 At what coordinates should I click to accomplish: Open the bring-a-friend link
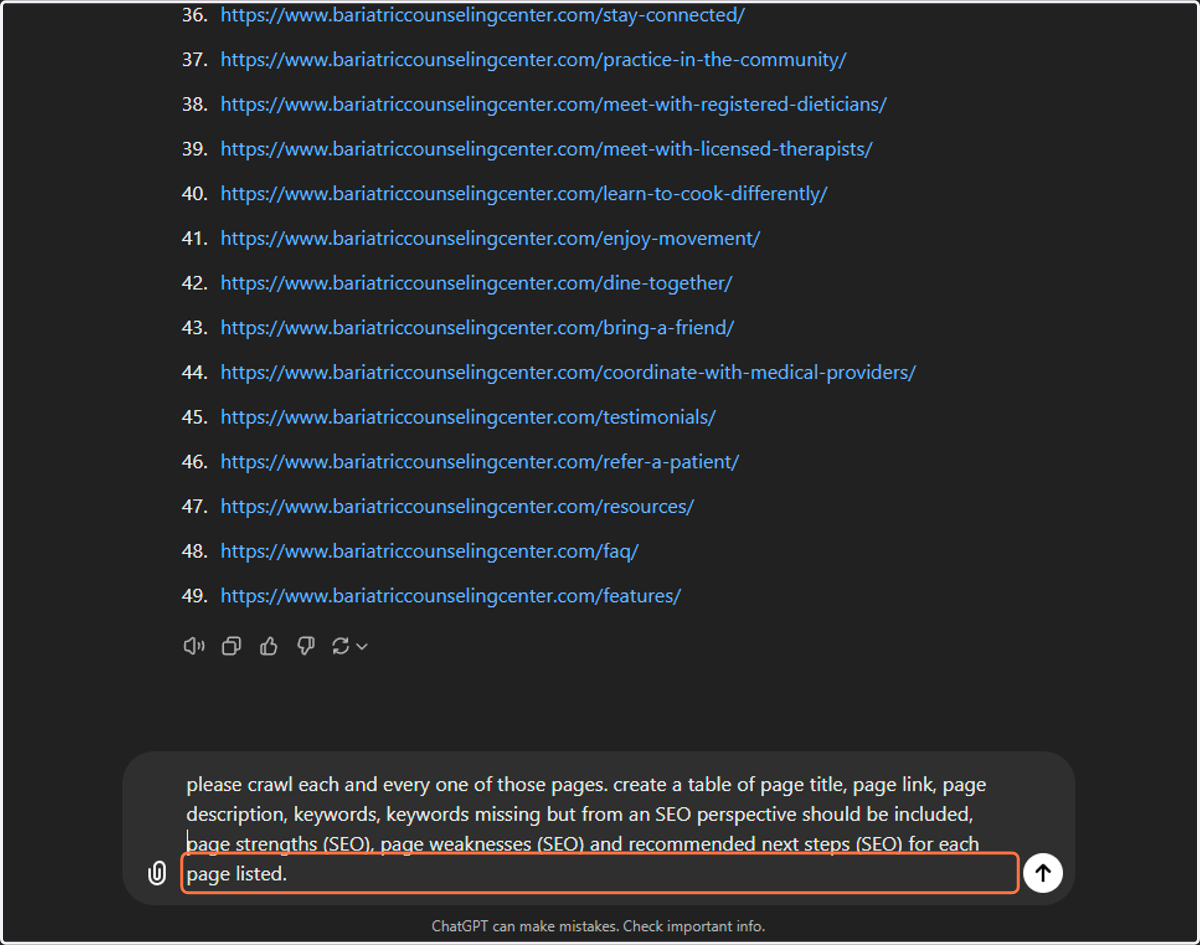pyautogui.click(x=477, y=328)
